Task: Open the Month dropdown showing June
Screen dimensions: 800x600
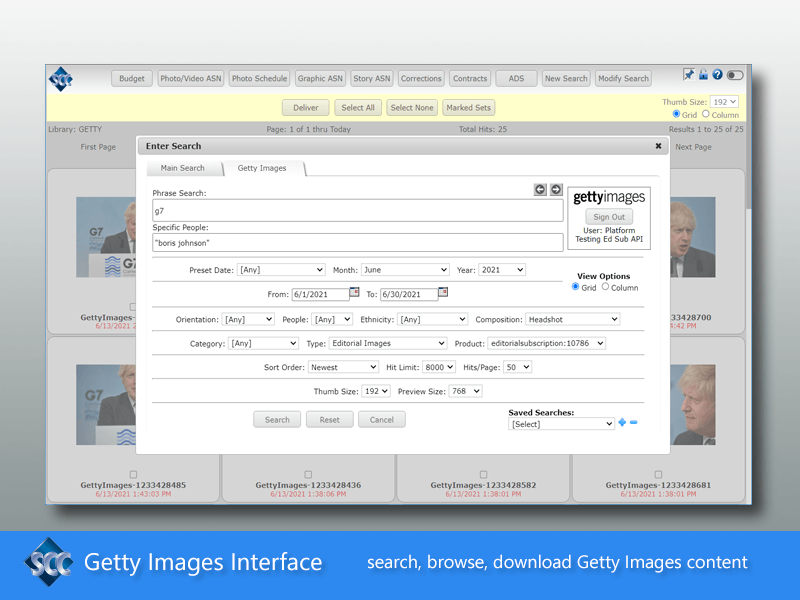Action: pos(405,270)
